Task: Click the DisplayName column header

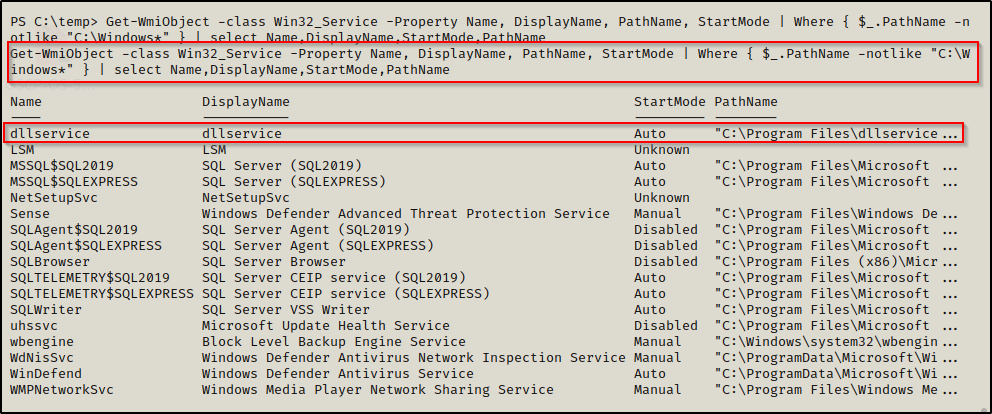Action: [246, 102]
